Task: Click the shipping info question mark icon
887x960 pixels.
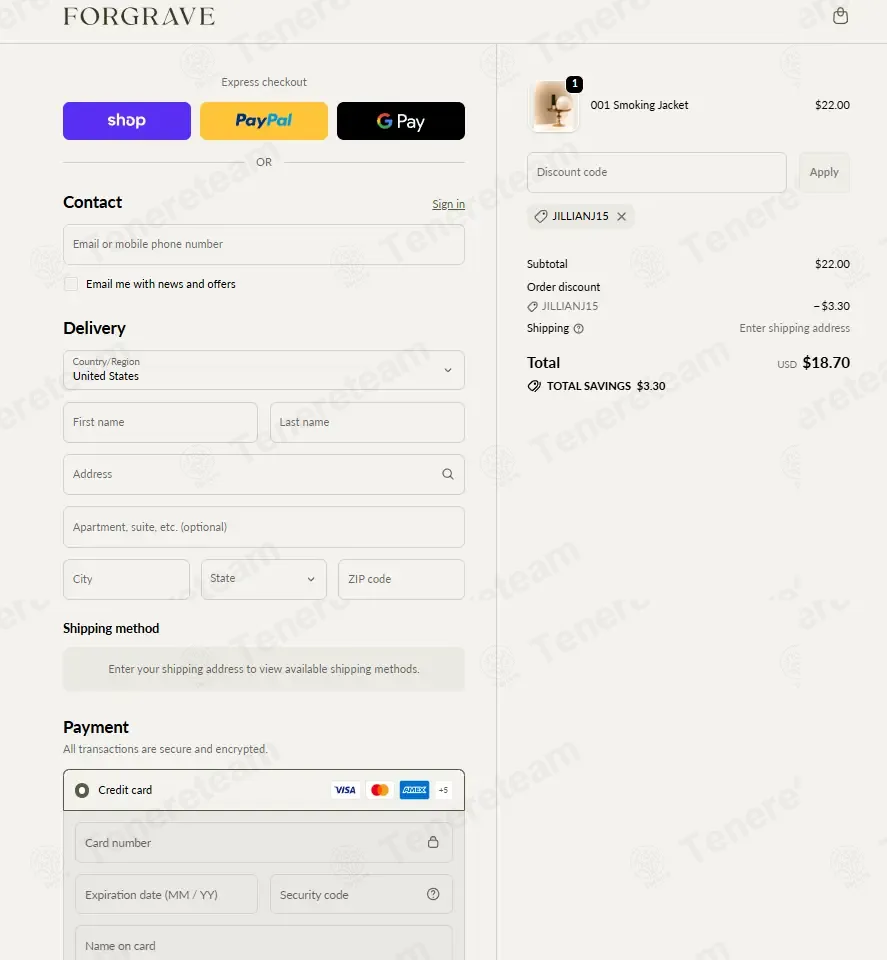Action: tap(578, 329)
